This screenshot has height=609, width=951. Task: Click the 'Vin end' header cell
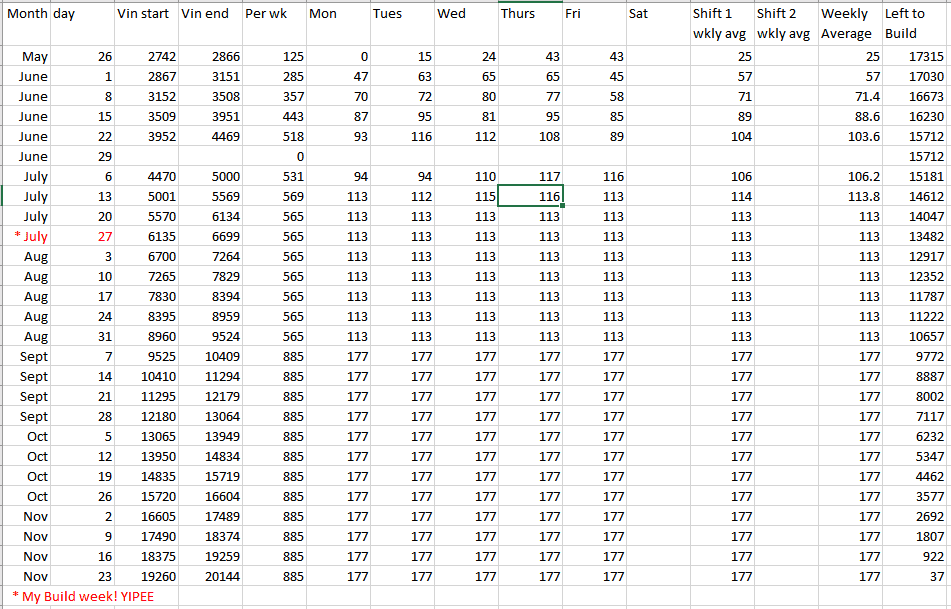pyautogui.click(x=210, y=15)
